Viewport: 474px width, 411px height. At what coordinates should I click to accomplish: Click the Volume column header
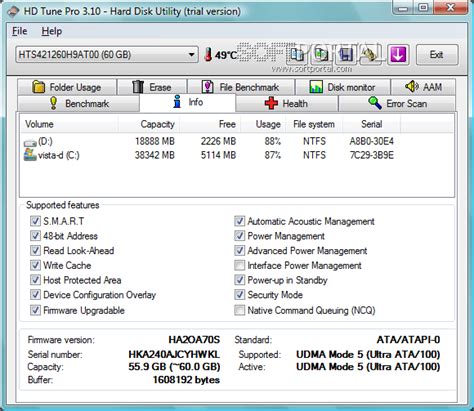(x=69, y=124)
